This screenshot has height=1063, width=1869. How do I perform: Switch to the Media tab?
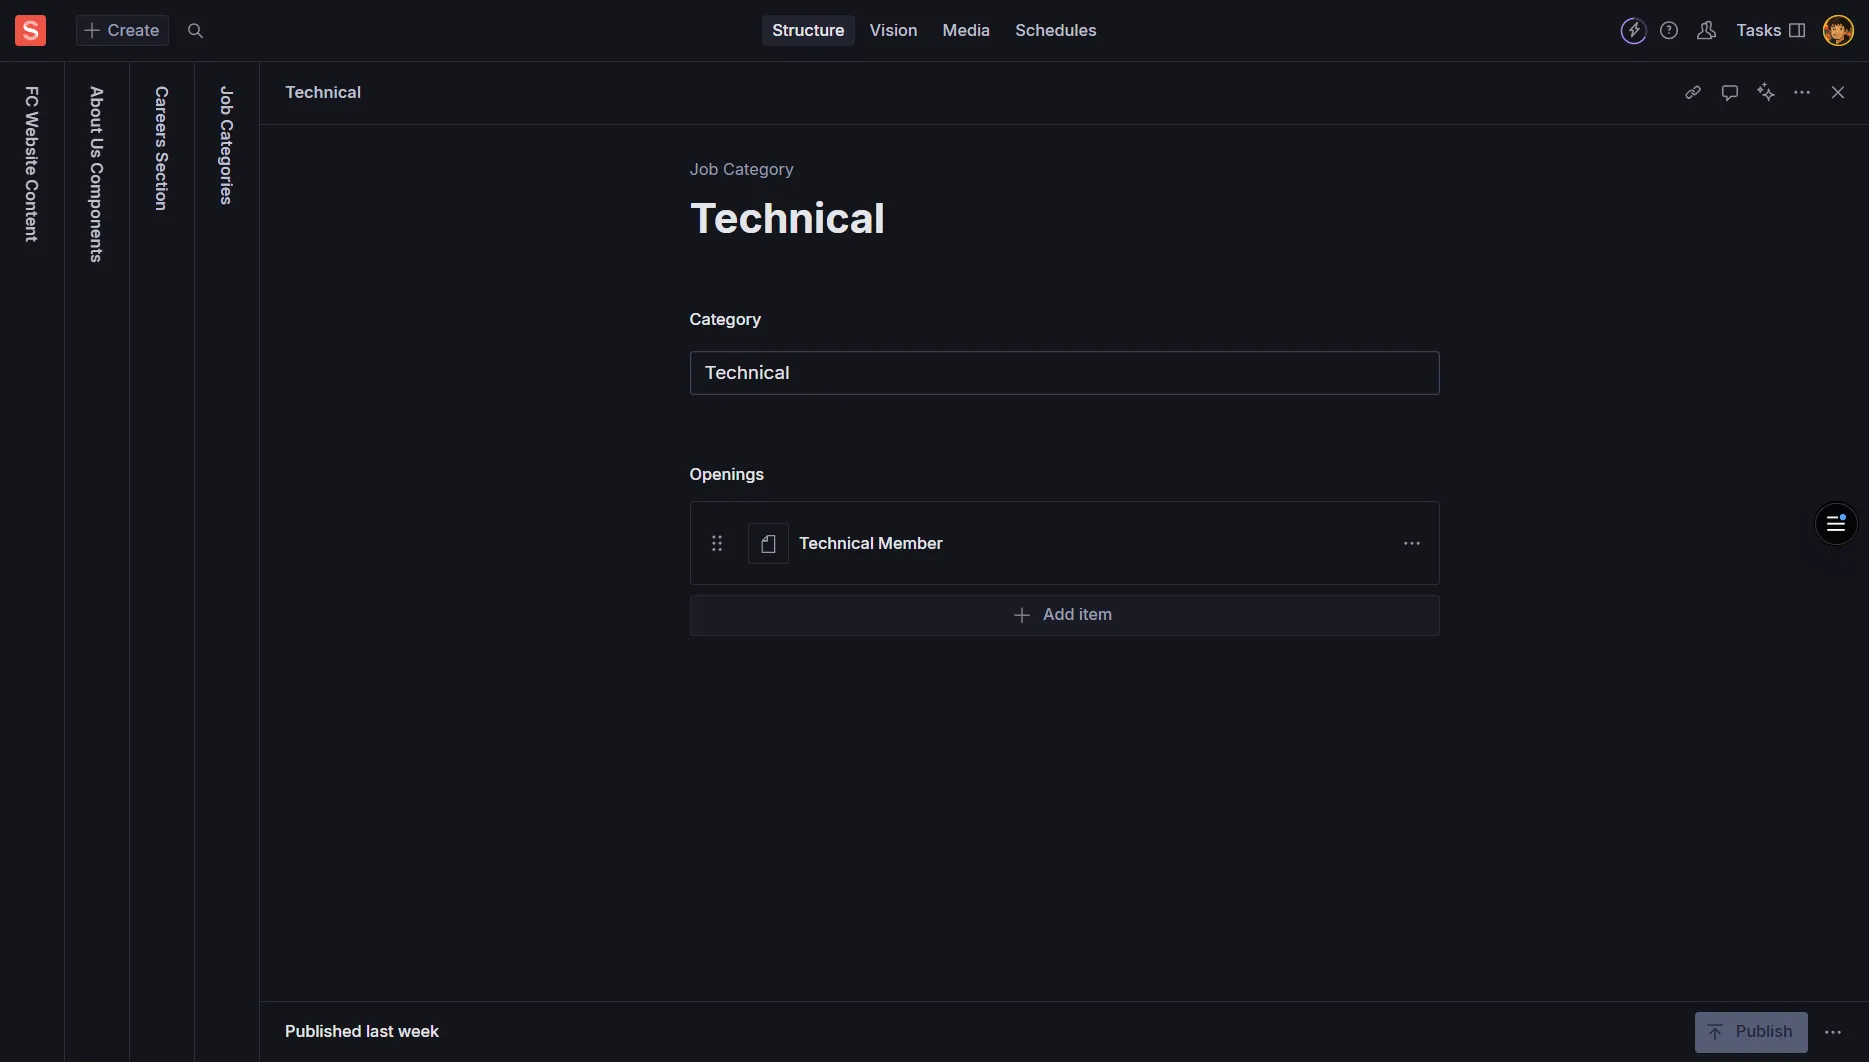point(965,31)
